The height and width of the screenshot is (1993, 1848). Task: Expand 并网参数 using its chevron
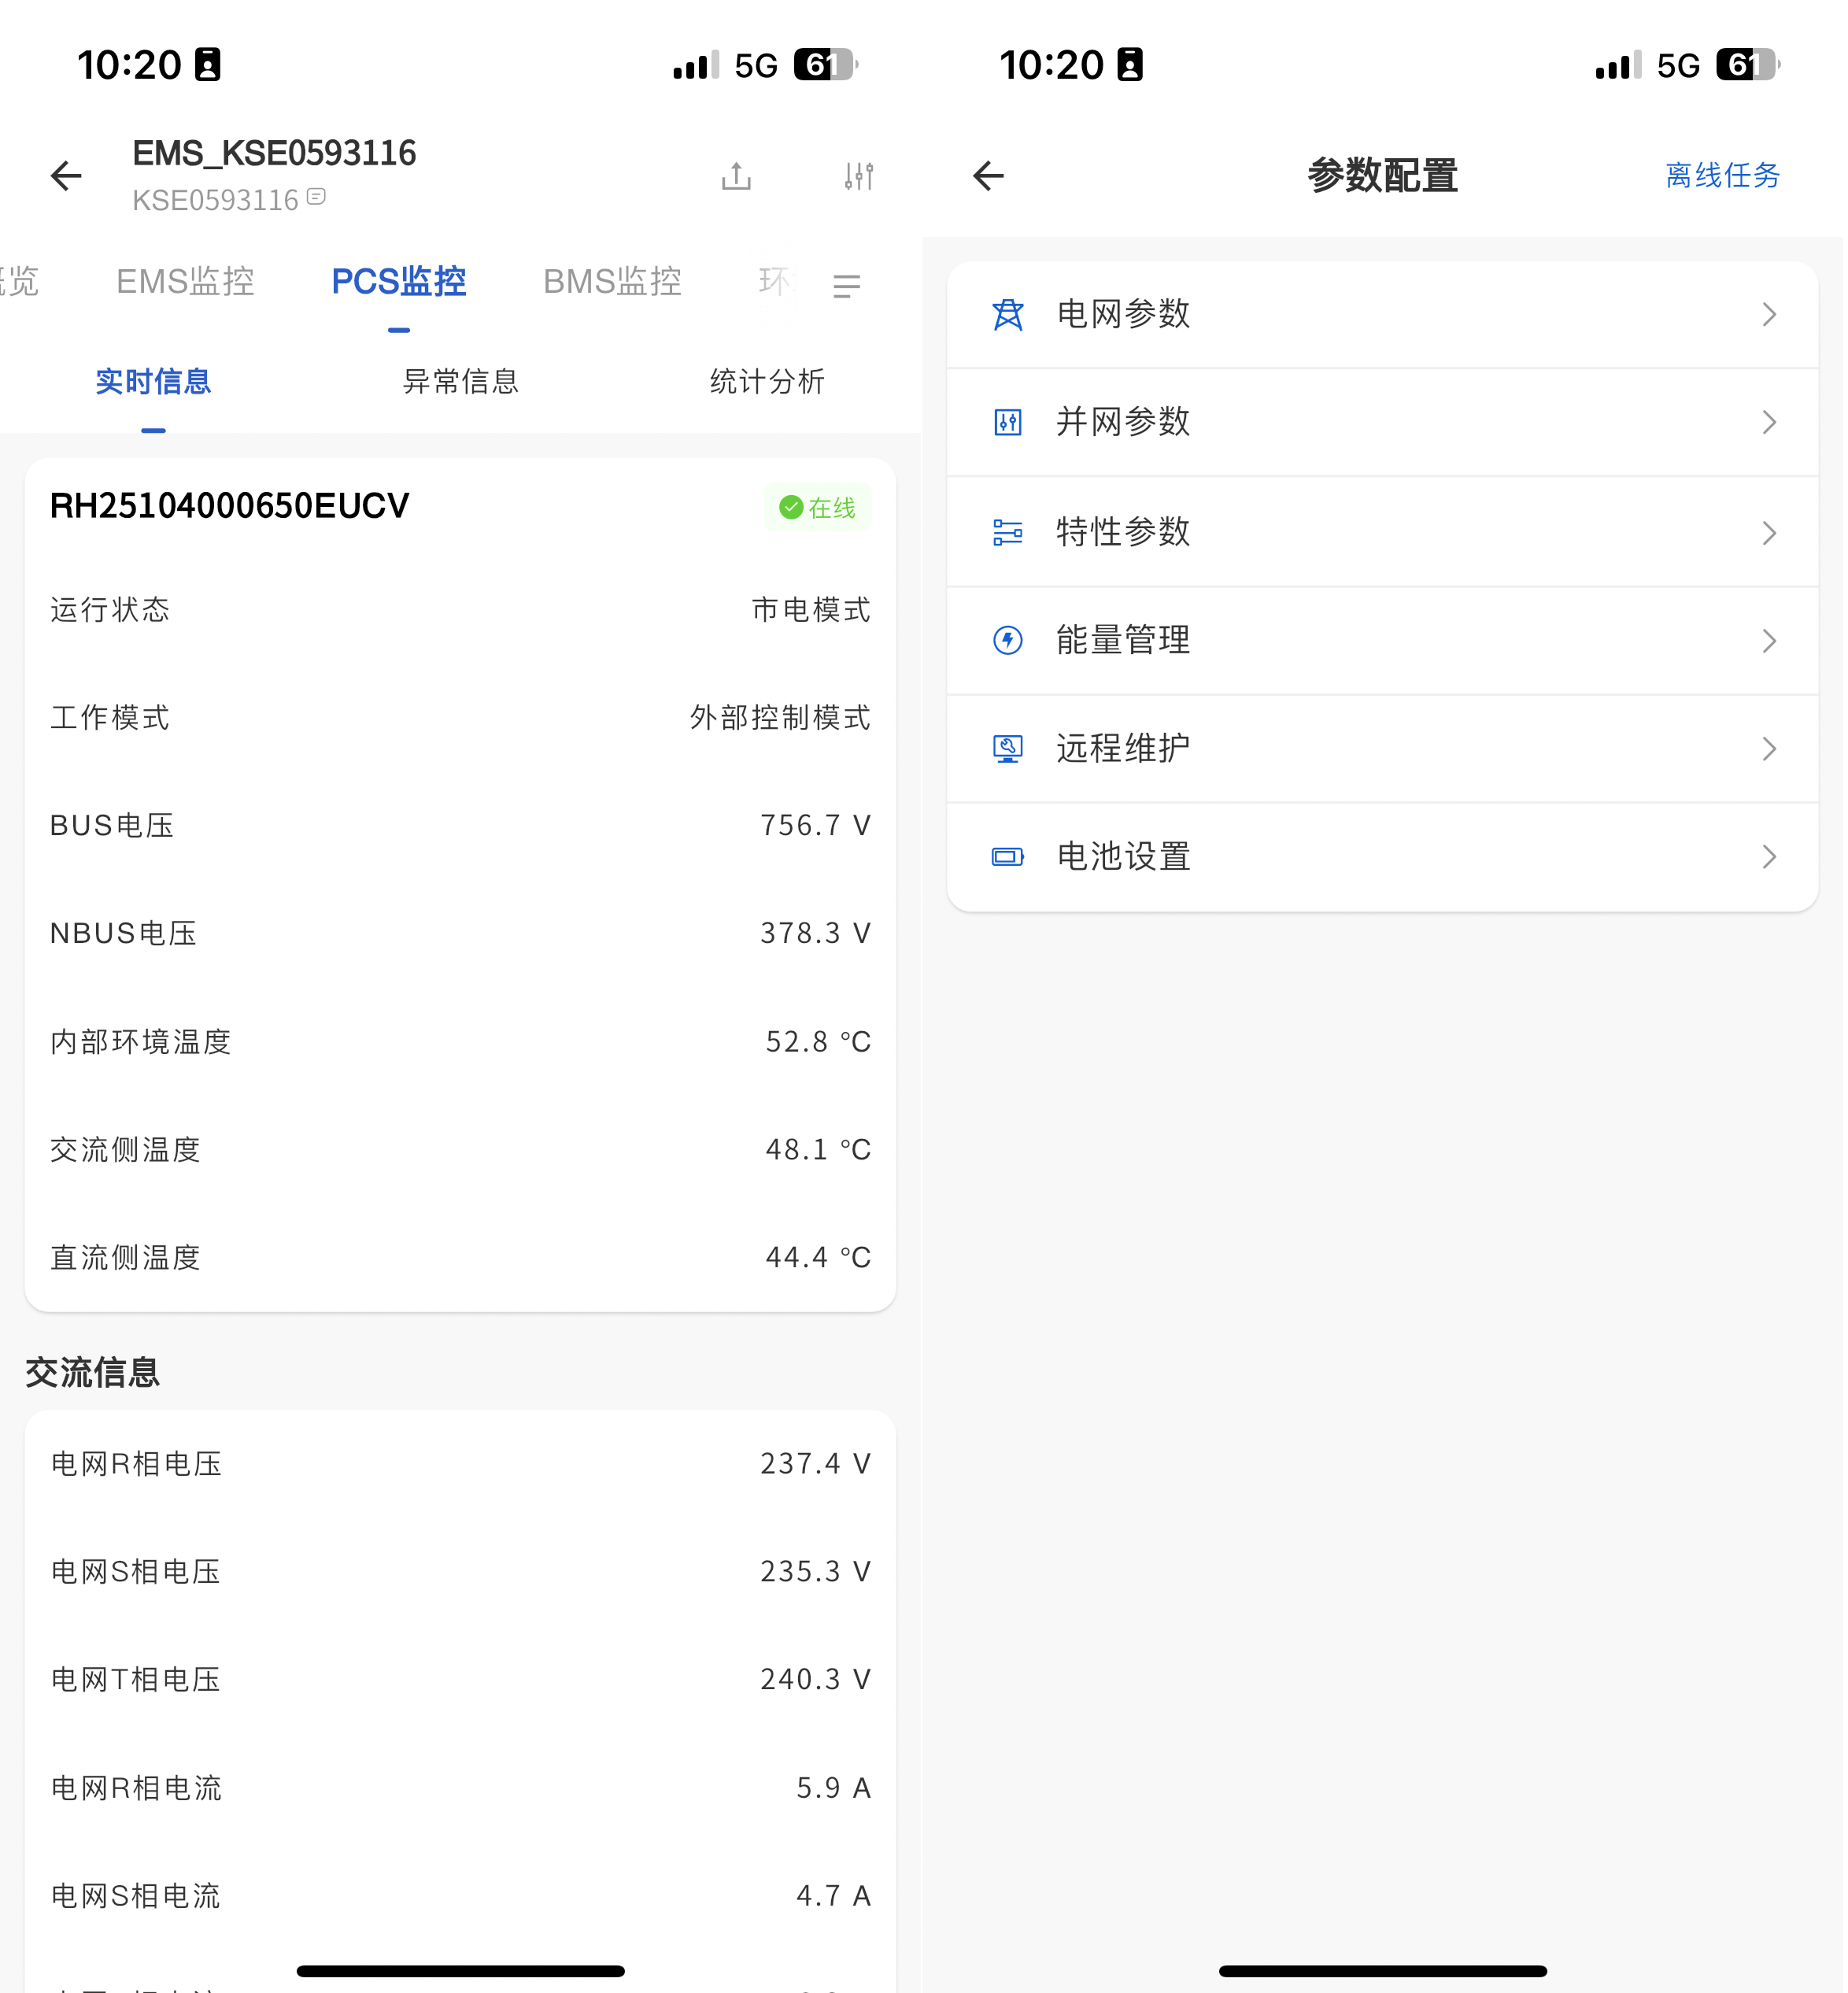coord(1769,422)
